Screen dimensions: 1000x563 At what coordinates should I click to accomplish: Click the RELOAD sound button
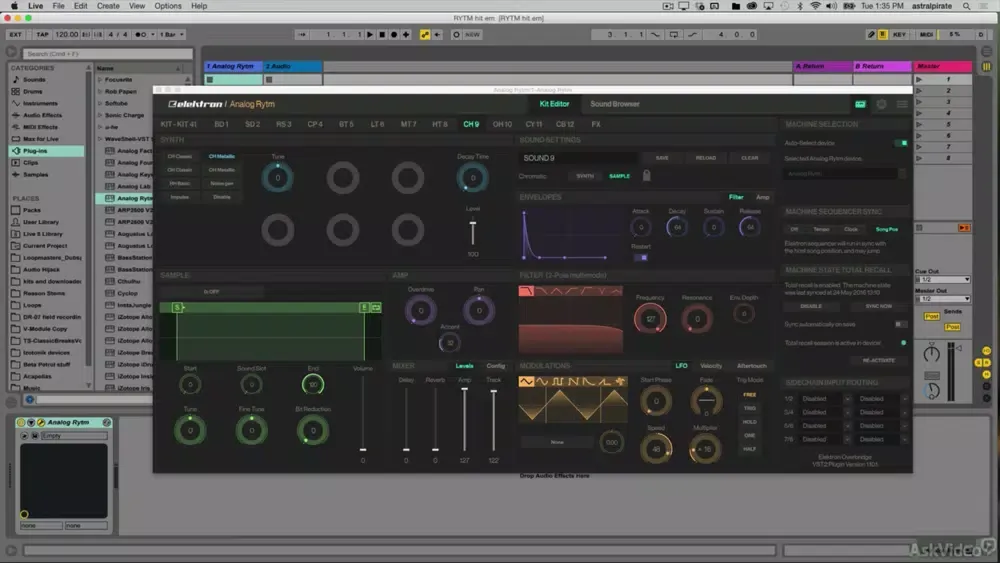point(706,157)
